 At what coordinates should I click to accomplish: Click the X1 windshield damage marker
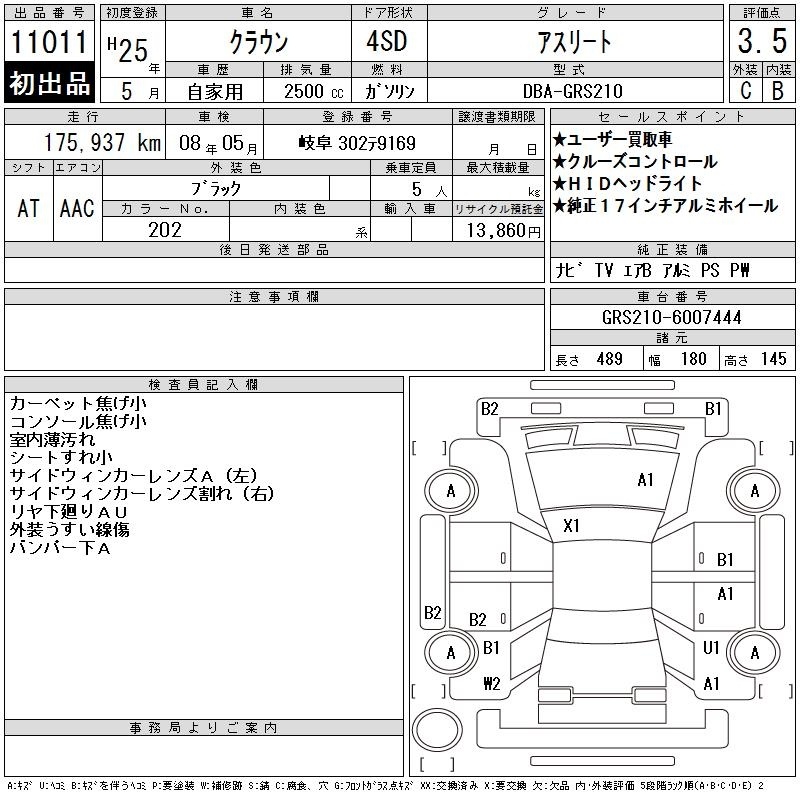pyautogui.click(x=572, y=526)
